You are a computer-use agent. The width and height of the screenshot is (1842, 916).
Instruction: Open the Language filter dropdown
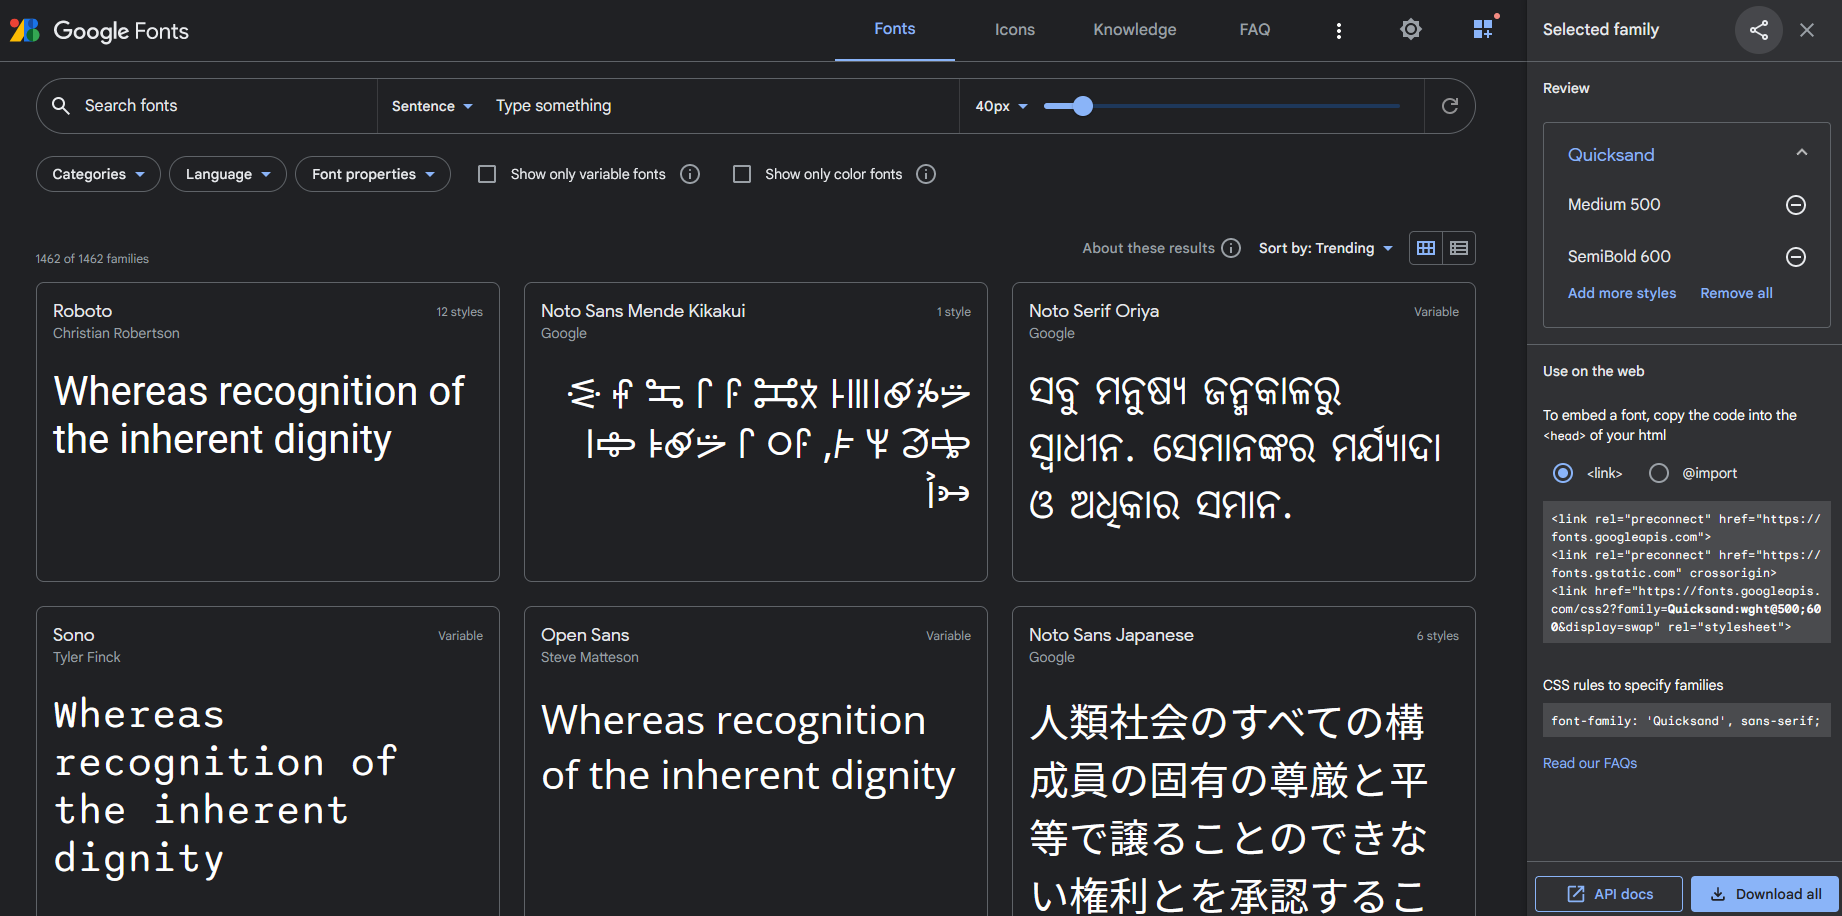228,174
